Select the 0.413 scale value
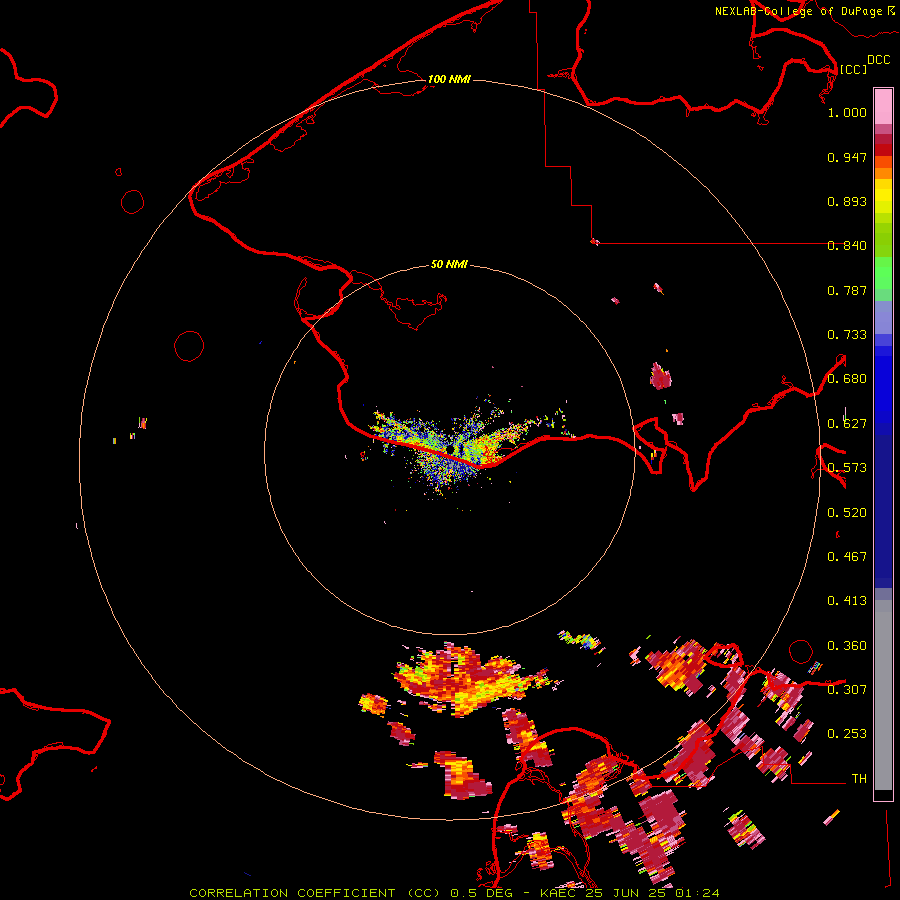 847,601
